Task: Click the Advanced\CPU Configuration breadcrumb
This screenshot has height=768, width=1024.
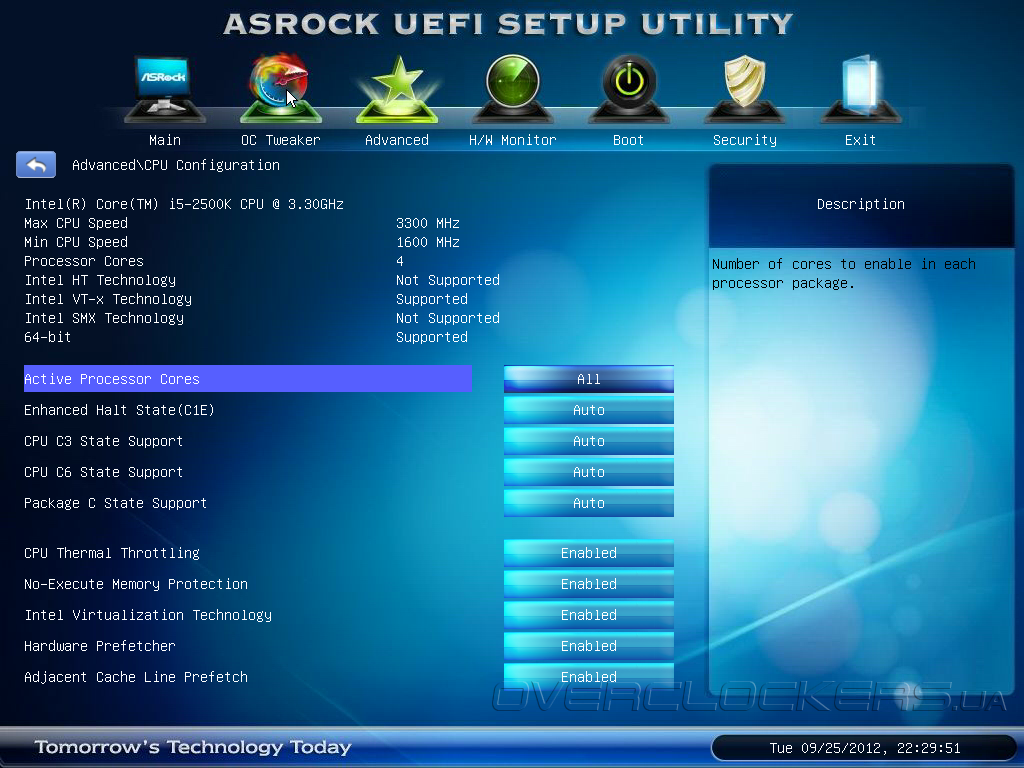Action: [x=176, y=165]
